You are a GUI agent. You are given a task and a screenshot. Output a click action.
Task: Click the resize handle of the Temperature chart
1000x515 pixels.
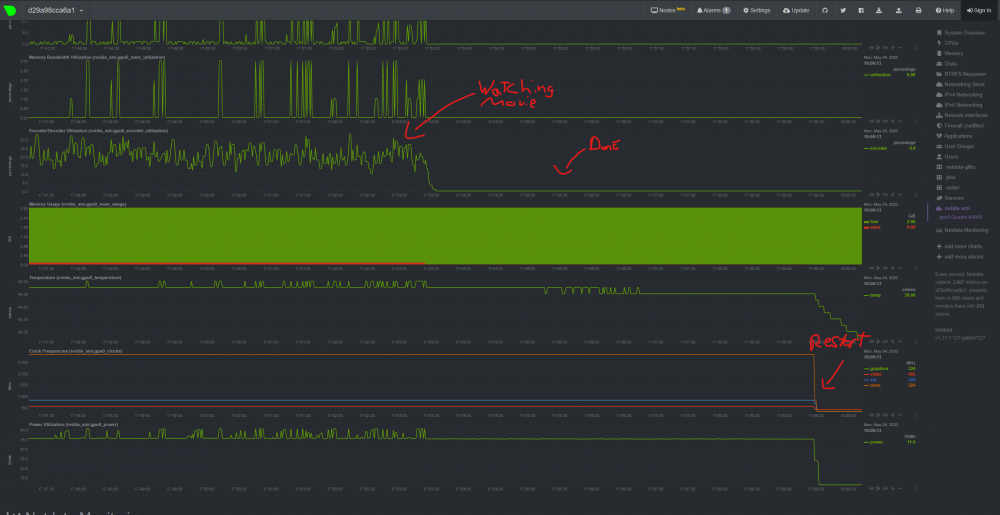click(915, 341)
